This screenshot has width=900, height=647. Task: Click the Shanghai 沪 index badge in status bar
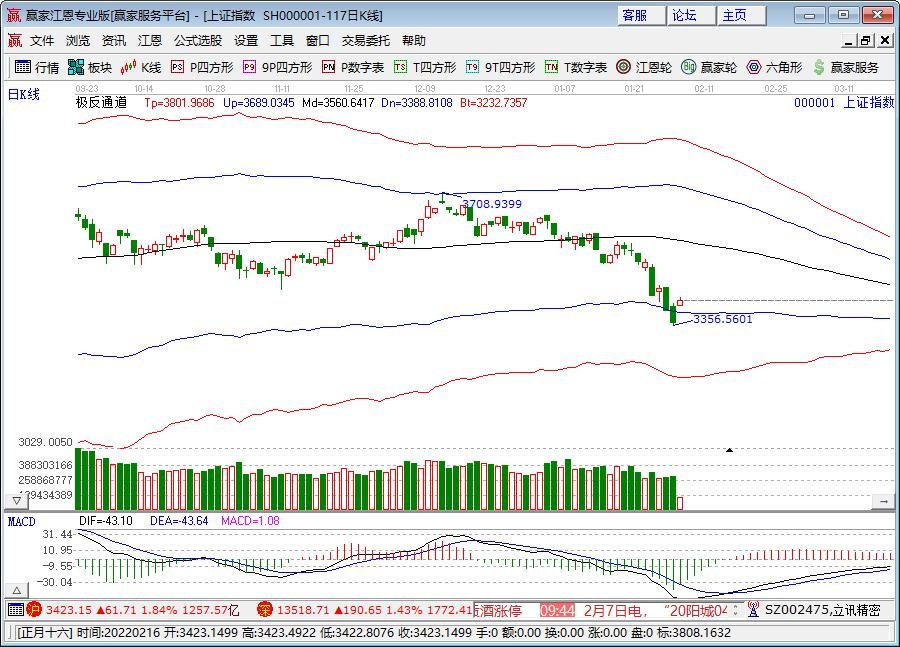pos(34,609)
